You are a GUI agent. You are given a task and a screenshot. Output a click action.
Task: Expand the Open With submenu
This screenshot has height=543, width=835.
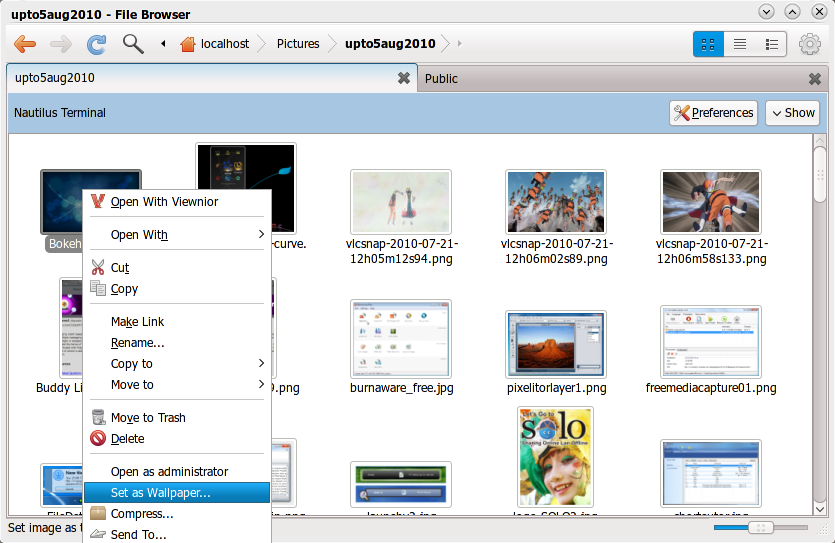[177, 235]
